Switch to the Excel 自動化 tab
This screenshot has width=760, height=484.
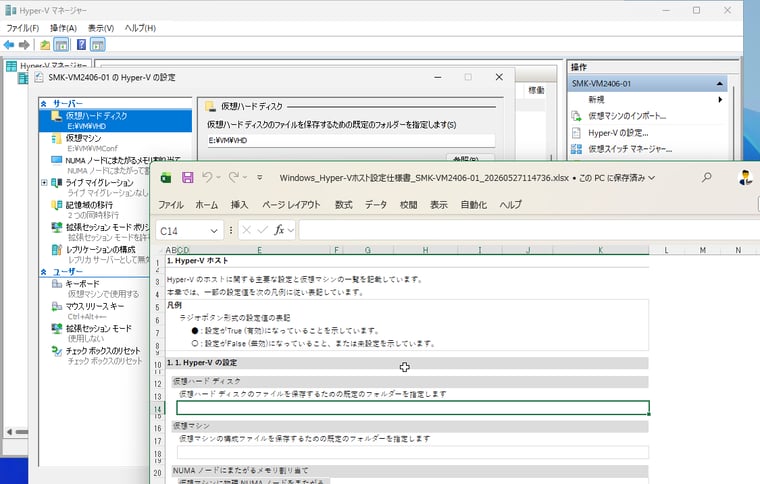click(x=474, y=205)
